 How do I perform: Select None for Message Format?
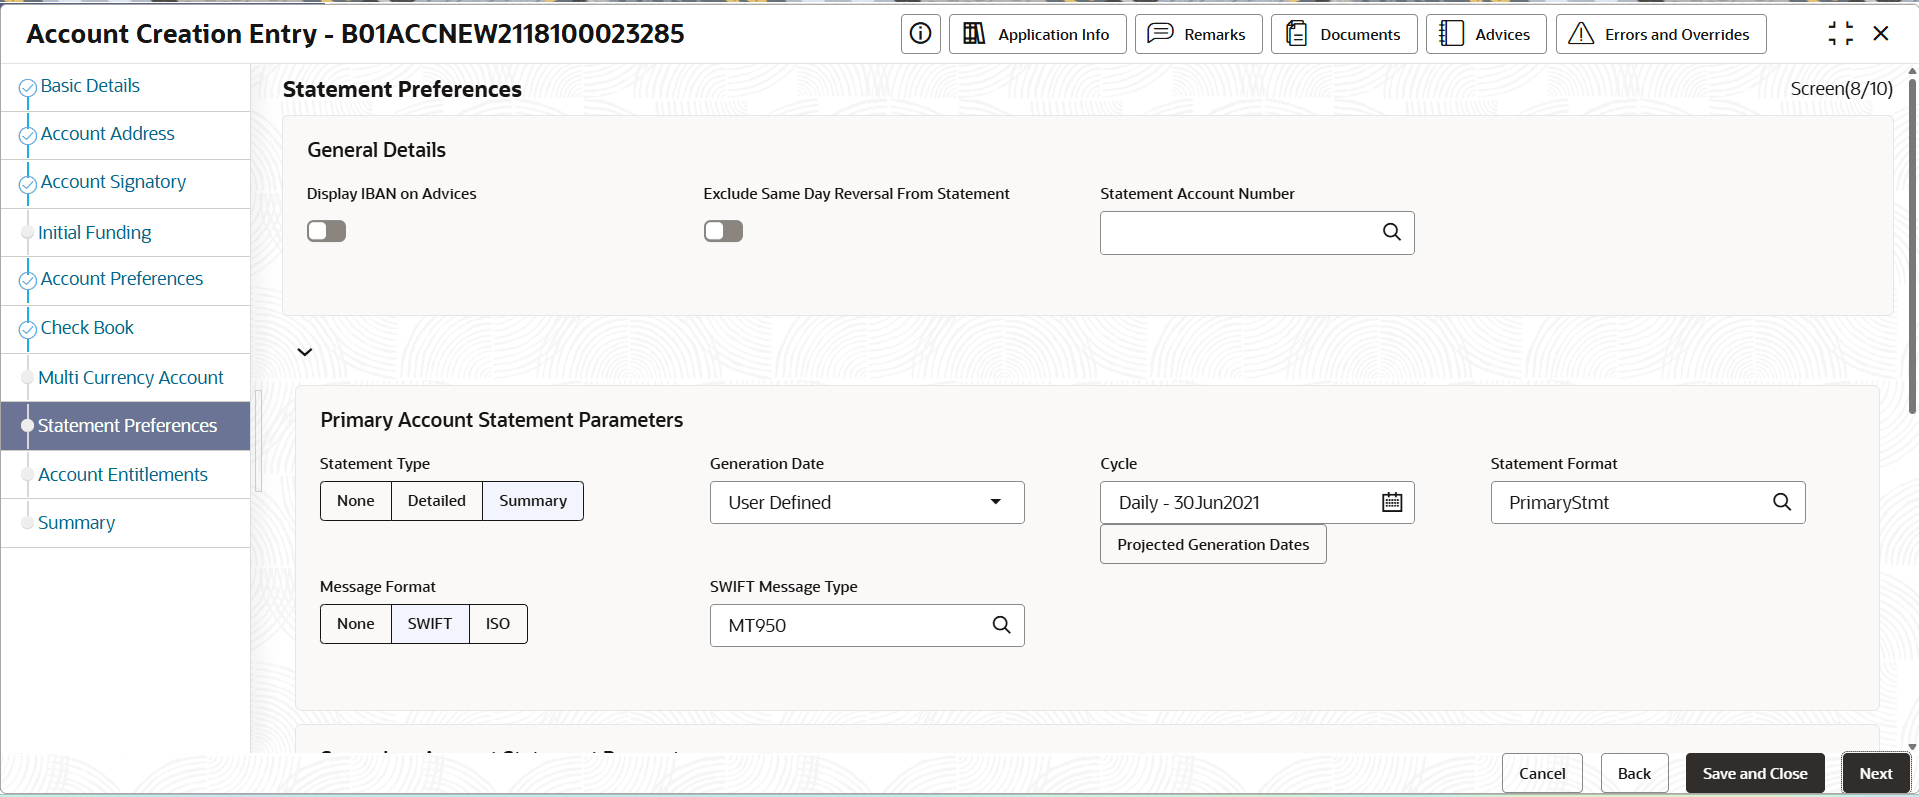click(x=356, y=624)
